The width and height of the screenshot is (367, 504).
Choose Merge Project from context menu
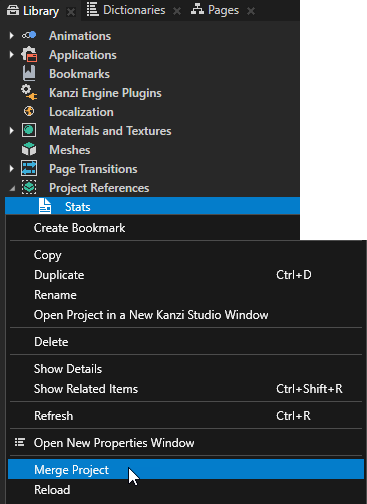pyautogui.click(x=186, y=469)
